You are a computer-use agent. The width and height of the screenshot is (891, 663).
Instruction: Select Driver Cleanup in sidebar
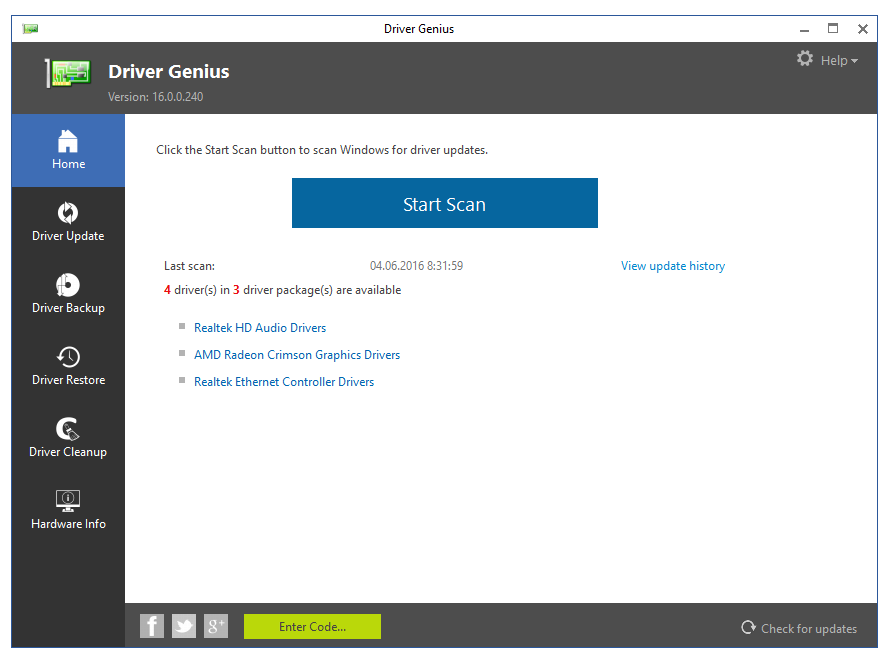coord(68,438)
